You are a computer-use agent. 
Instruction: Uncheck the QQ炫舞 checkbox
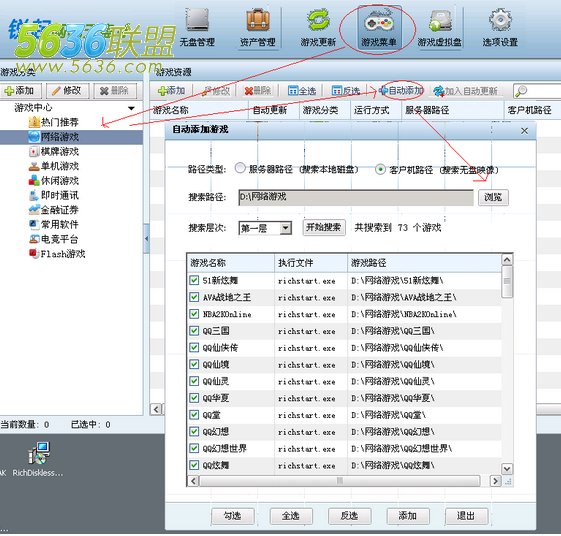point(194,465)
